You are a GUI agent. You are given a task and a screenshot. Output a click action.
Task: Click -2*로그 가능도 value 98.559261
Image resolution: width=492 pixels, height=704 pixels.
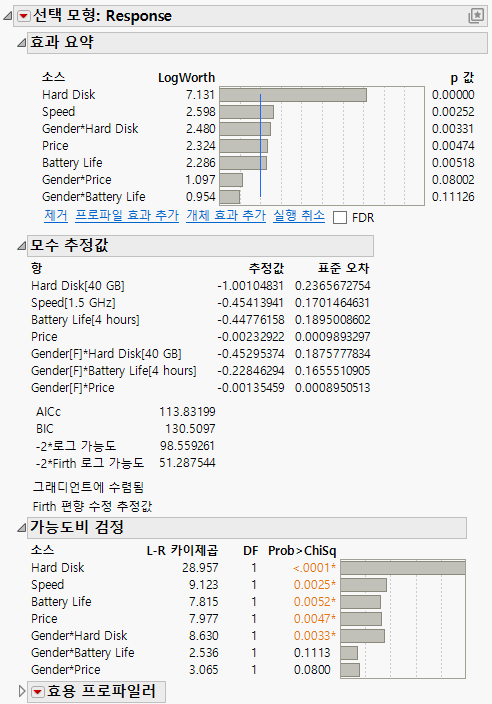(187, 446)
